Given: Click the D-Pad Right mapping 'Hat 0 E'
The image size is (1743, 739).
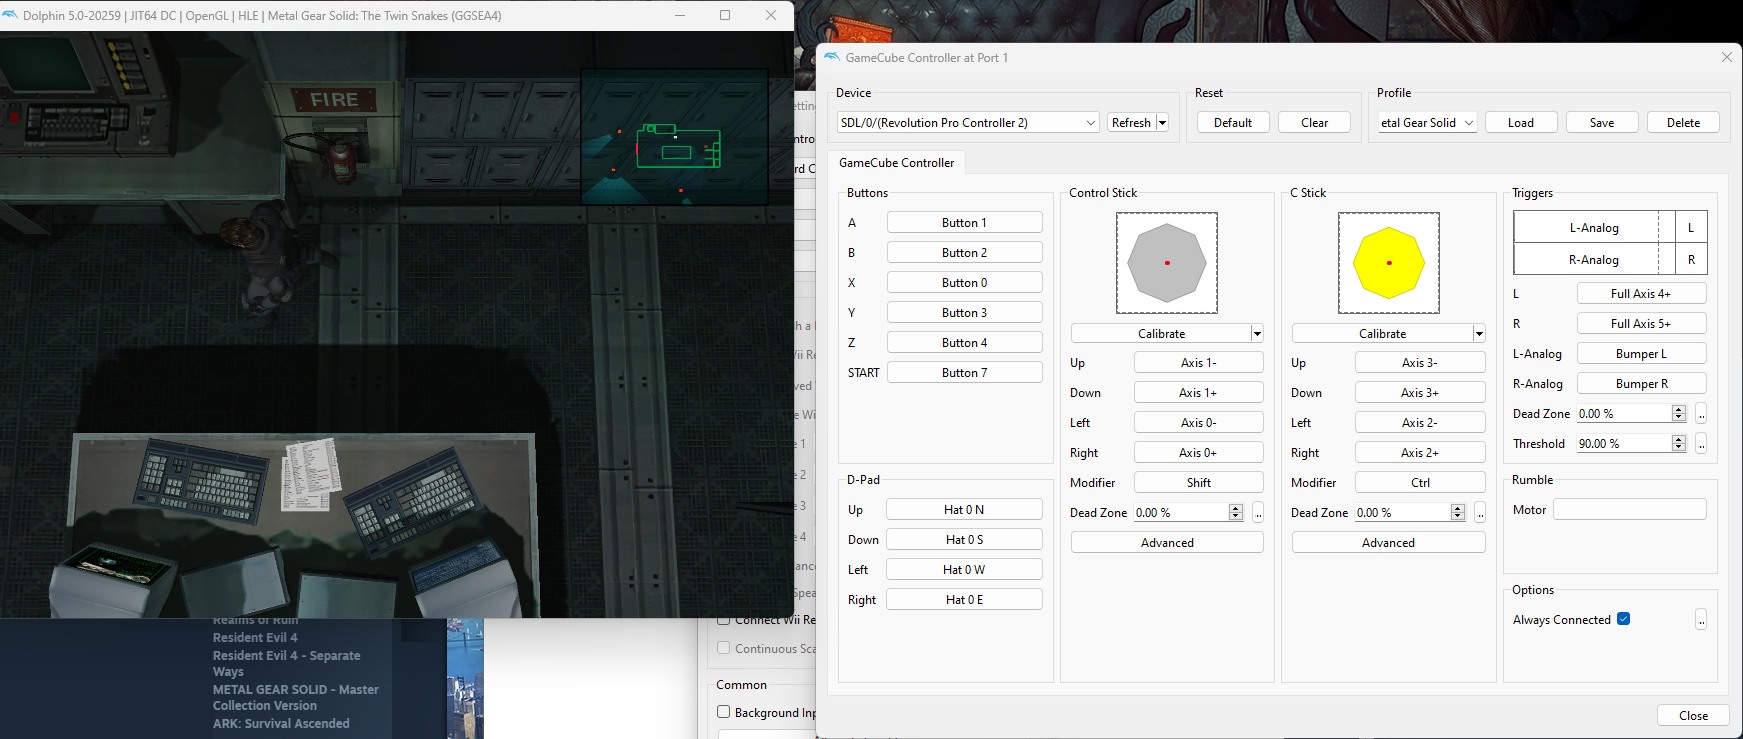Looking at the screenshot, I should click(965, 599).
